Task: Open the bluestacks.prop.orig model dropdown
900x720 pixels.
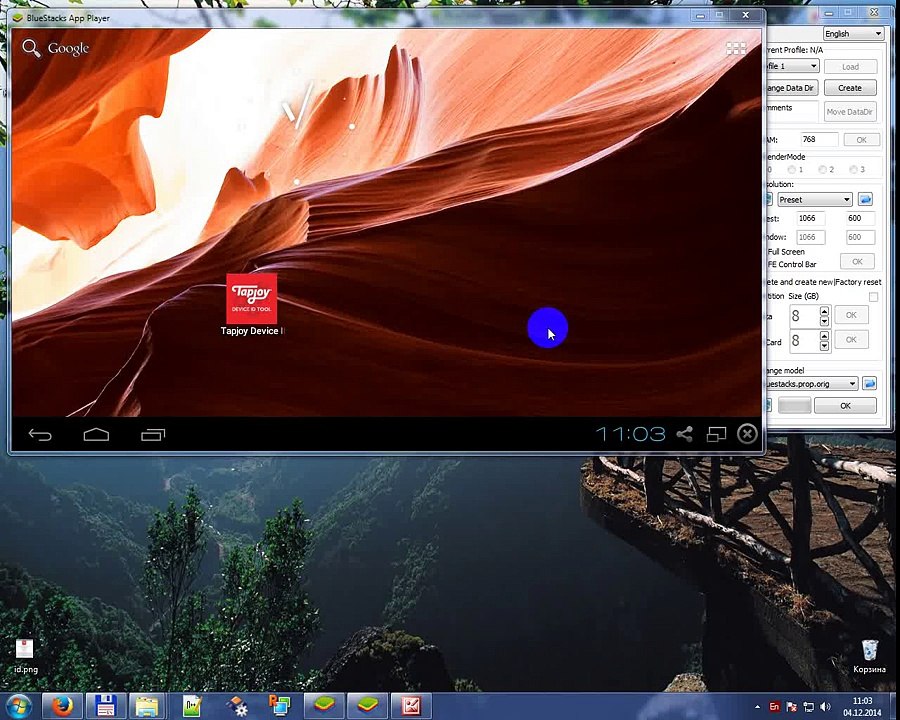Action: click(x=812, y=384)
